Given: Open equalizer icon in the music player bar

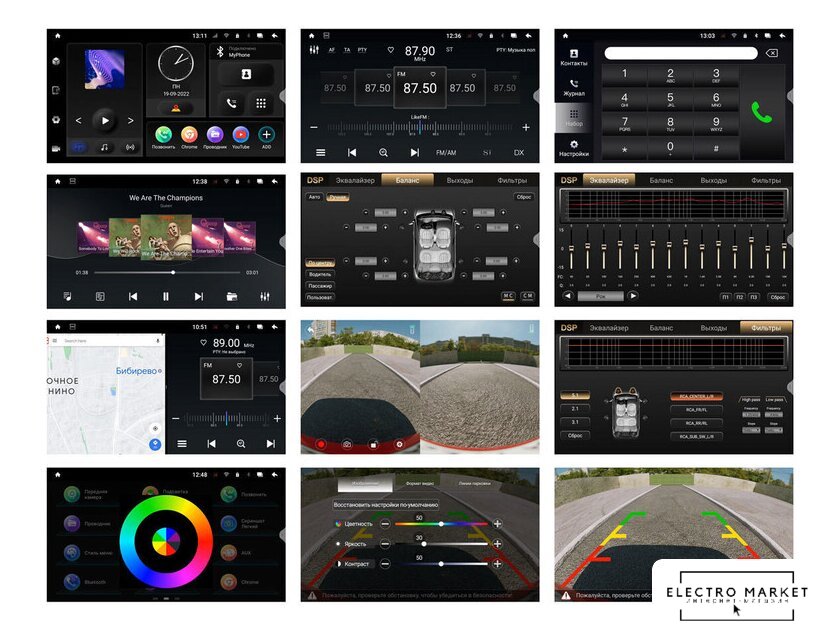Looking at the screenshot, I should tap(265, 297).
